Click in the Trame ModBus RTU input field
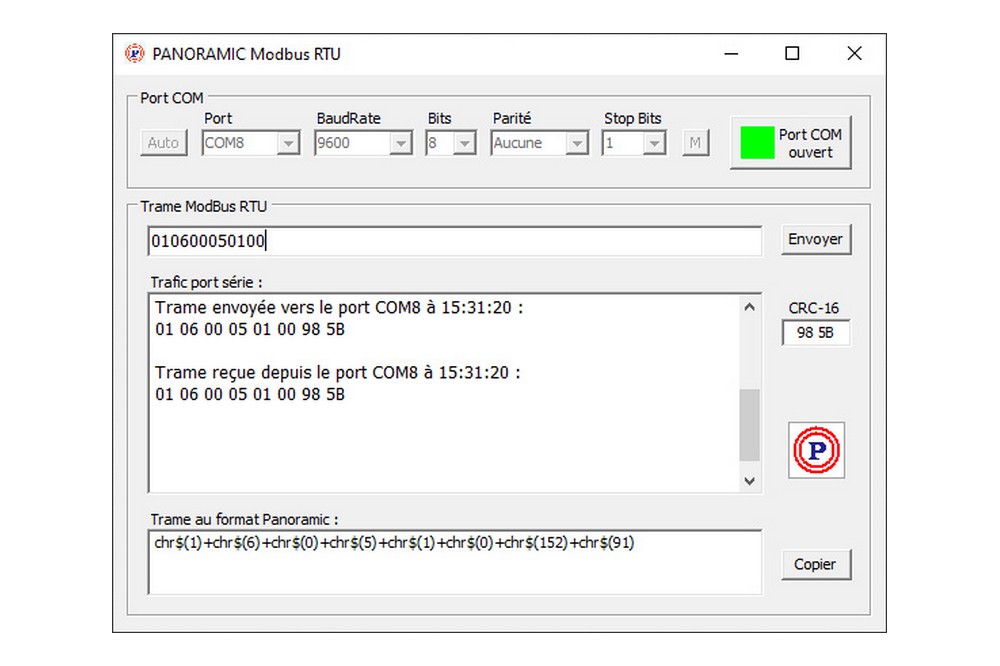 coord(455,241)
